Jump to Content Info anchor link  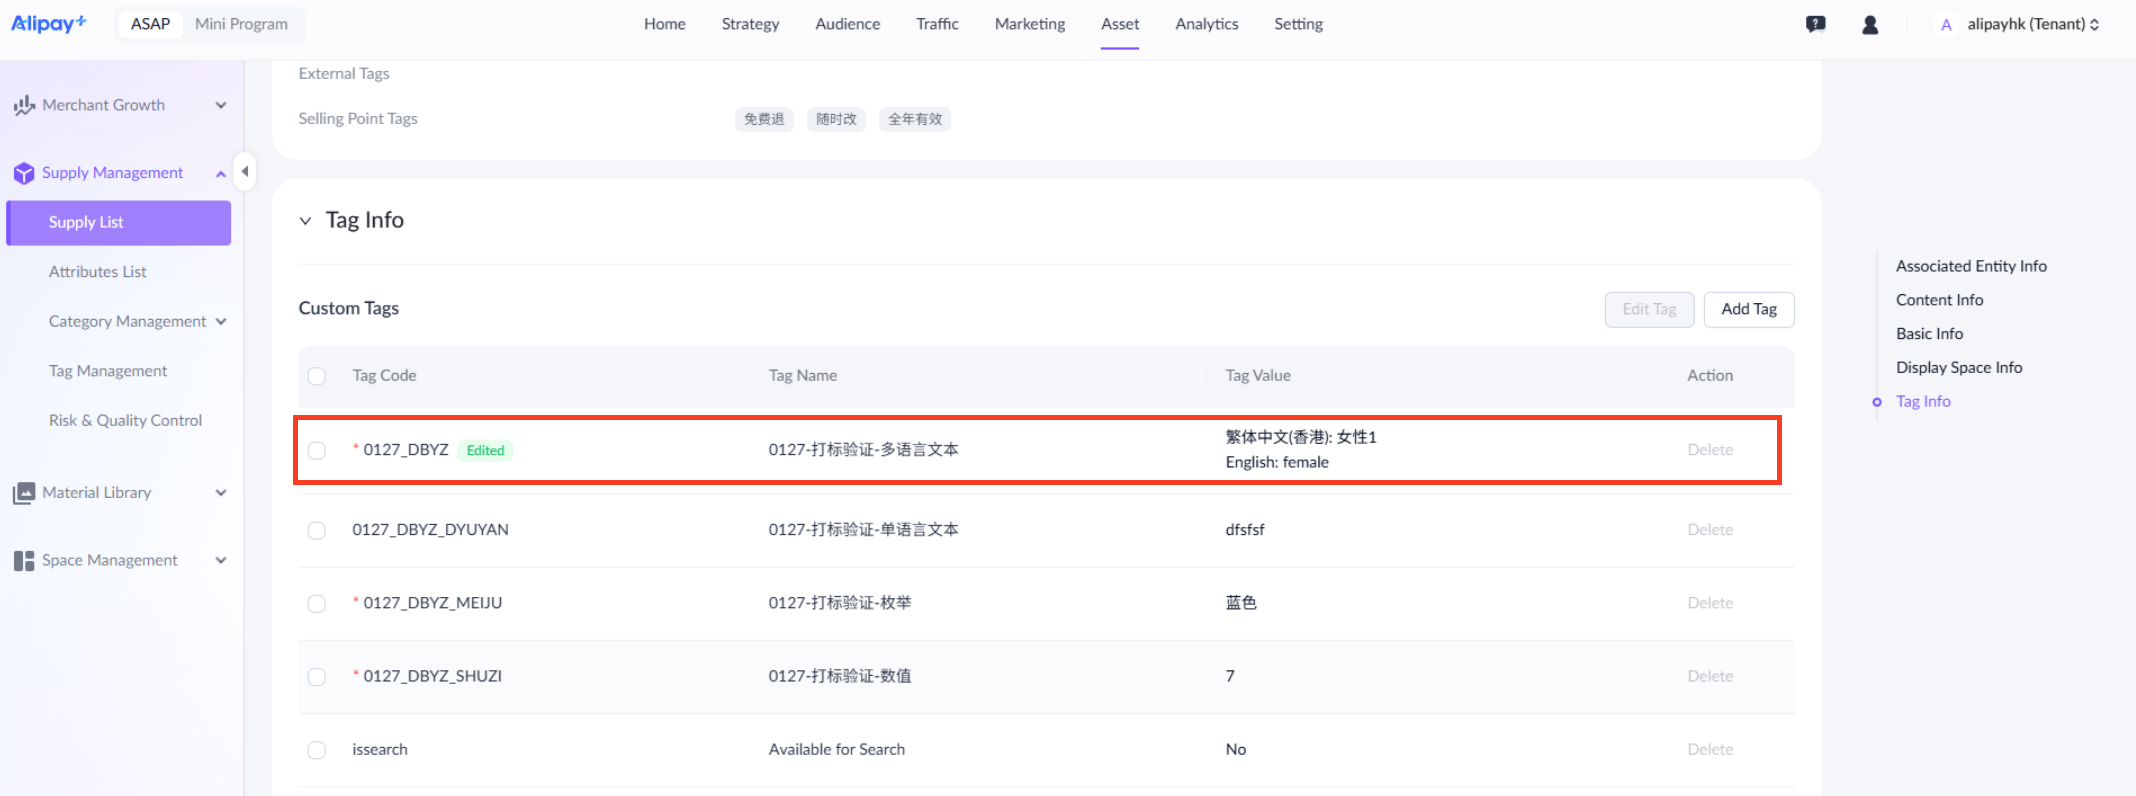coord(1939,300)
